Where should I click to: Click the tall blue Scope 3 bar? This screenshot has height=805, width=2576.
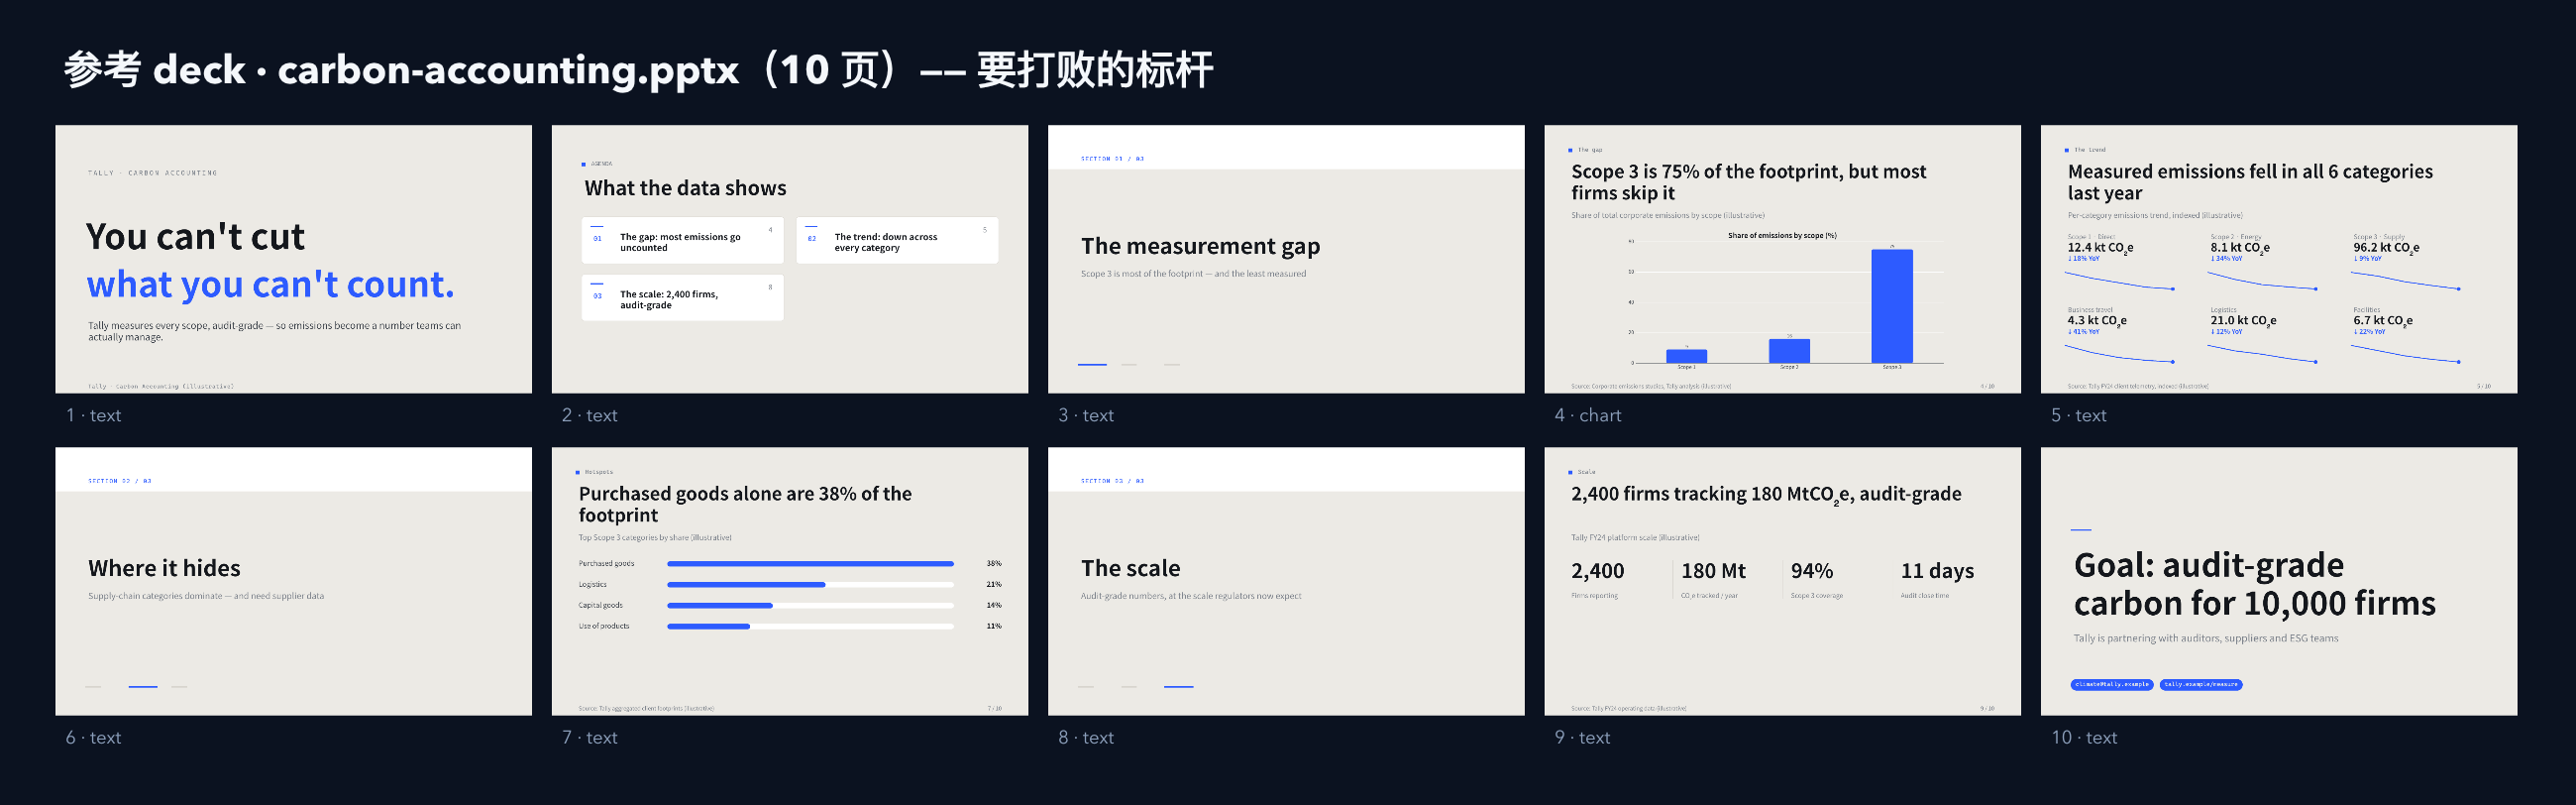click(x=1892, y=306)
